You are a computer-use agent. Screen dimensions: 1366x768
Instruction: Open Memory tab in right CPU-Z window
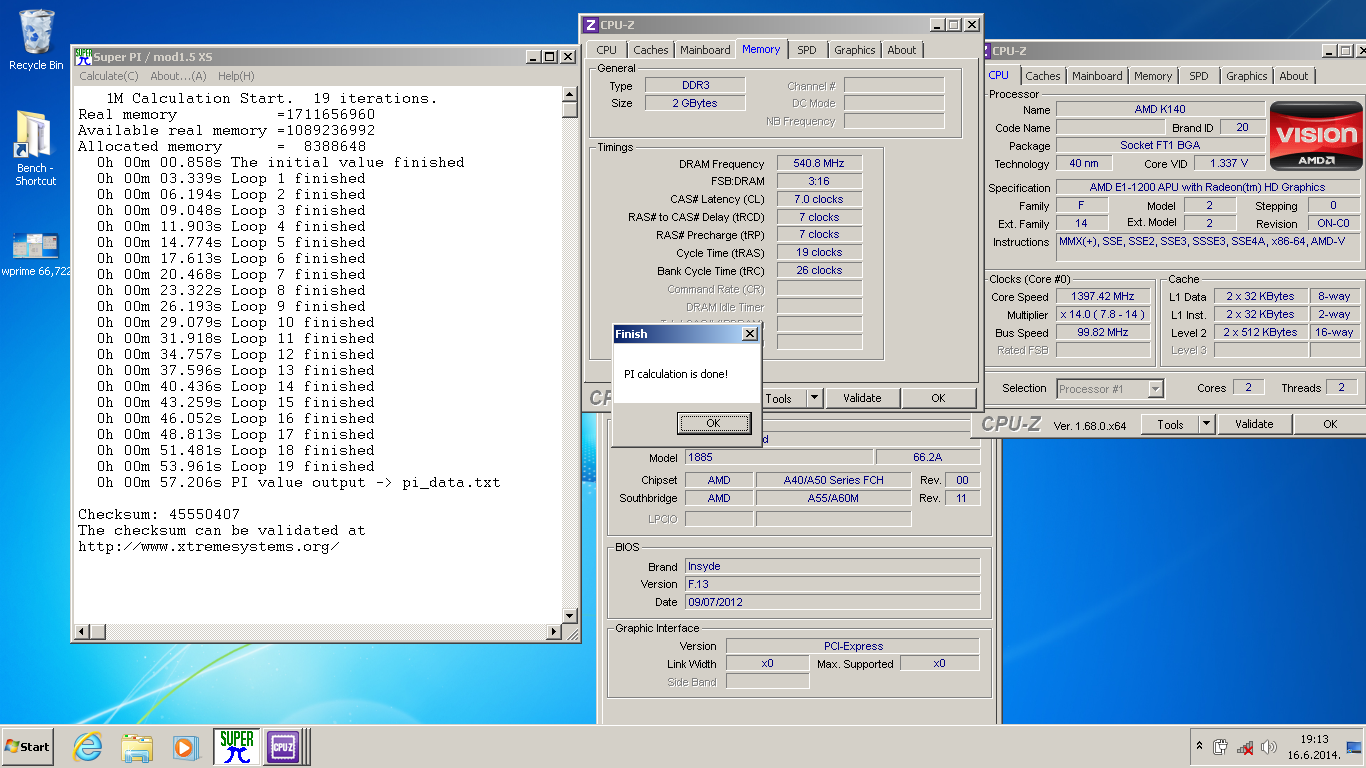(x=1153, y=76)
